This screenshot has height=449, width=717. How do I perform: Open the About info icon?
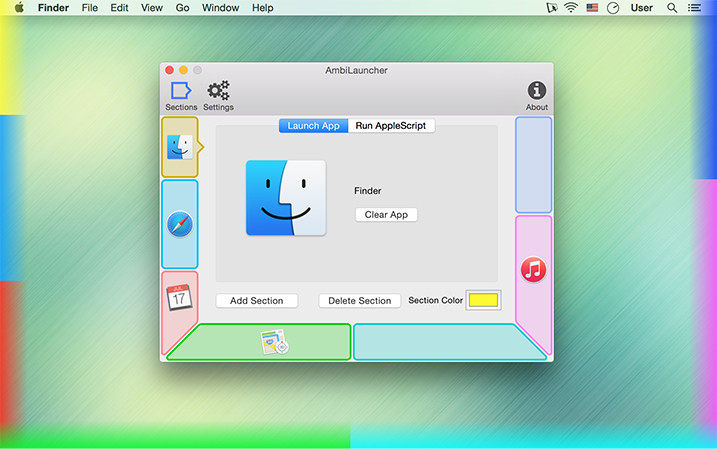pos(537,93)
